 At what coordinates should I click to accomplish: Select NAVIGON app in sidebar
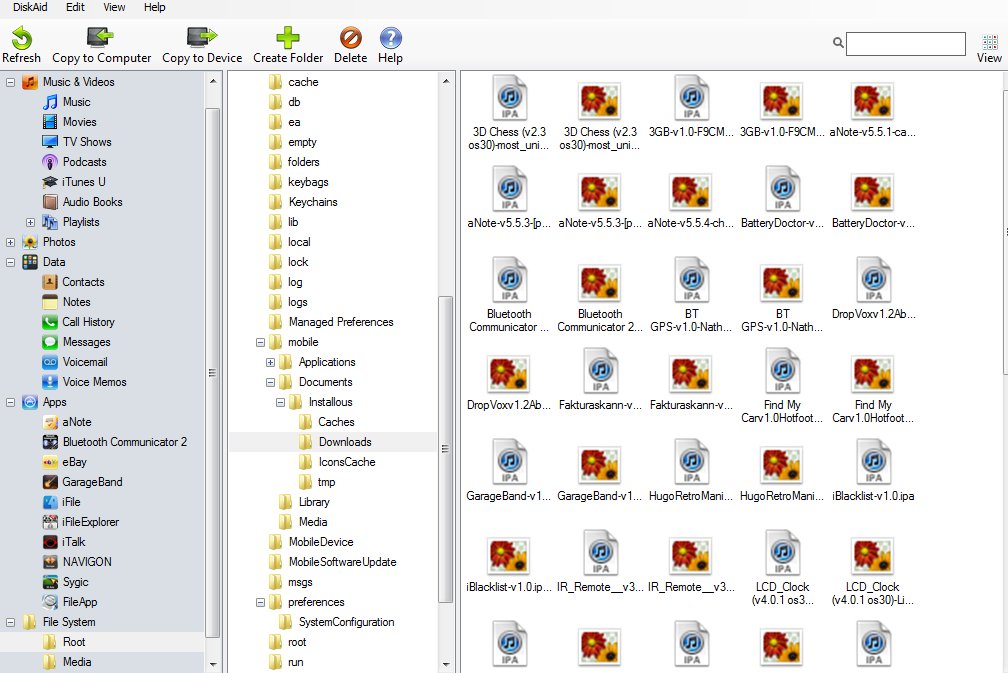[x=87, y=561]
